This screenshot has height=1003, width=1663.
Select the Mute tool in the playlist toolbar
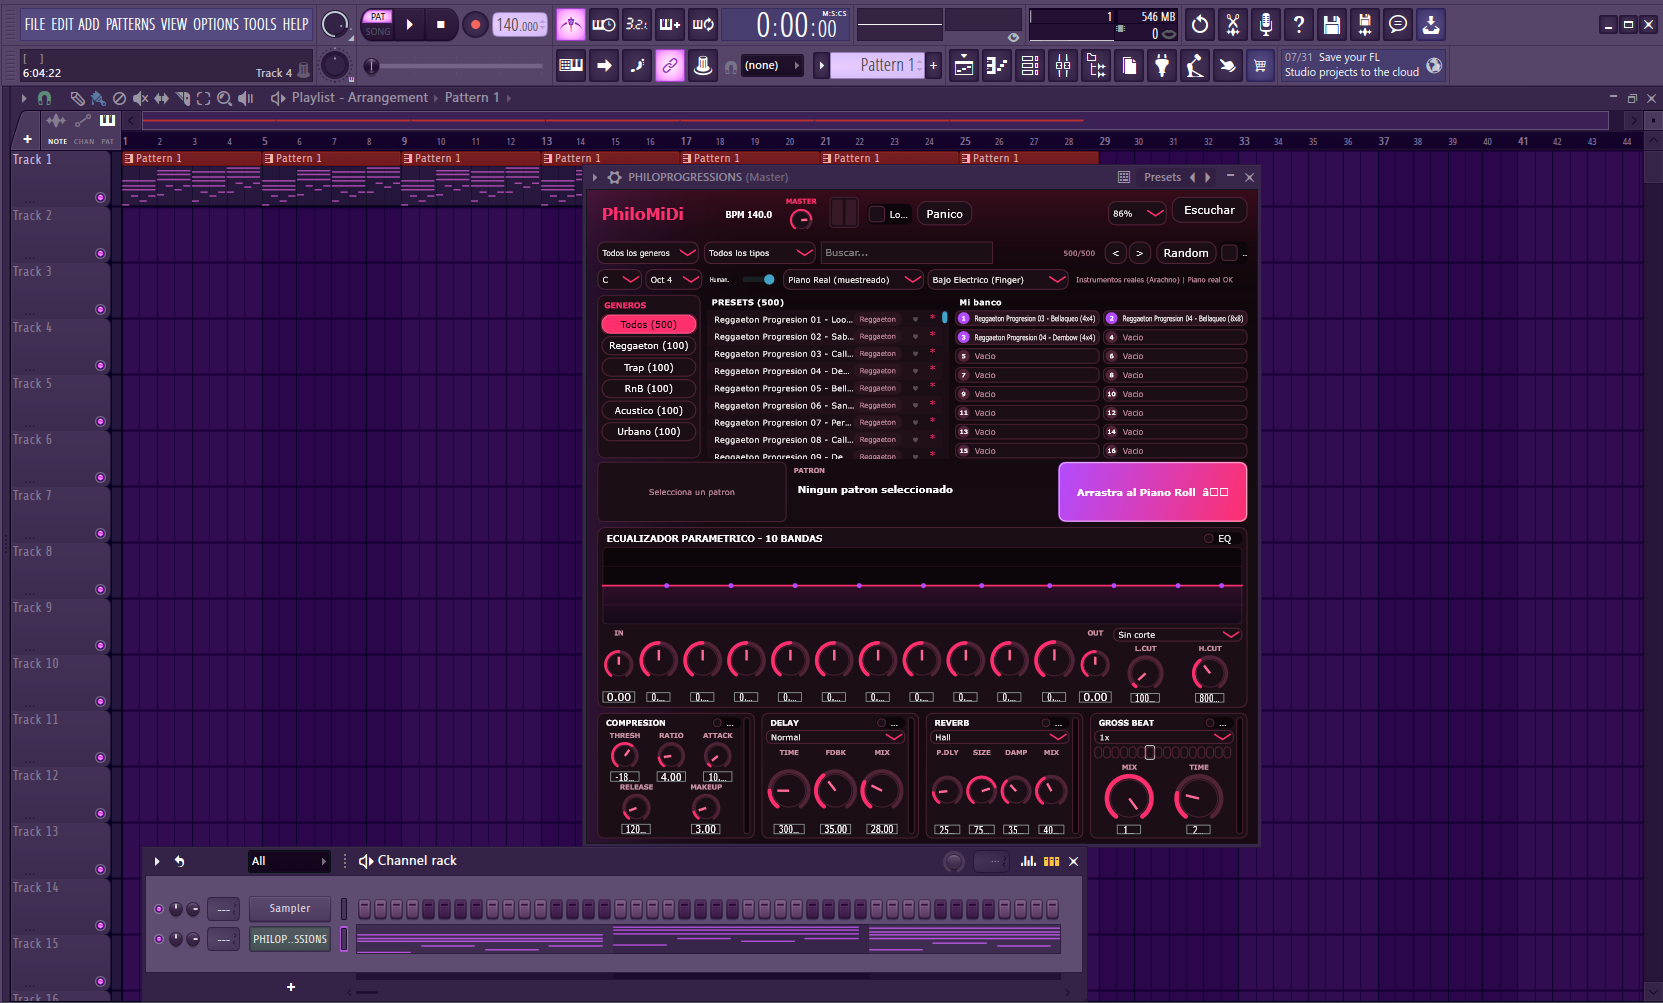pos(141,98)
